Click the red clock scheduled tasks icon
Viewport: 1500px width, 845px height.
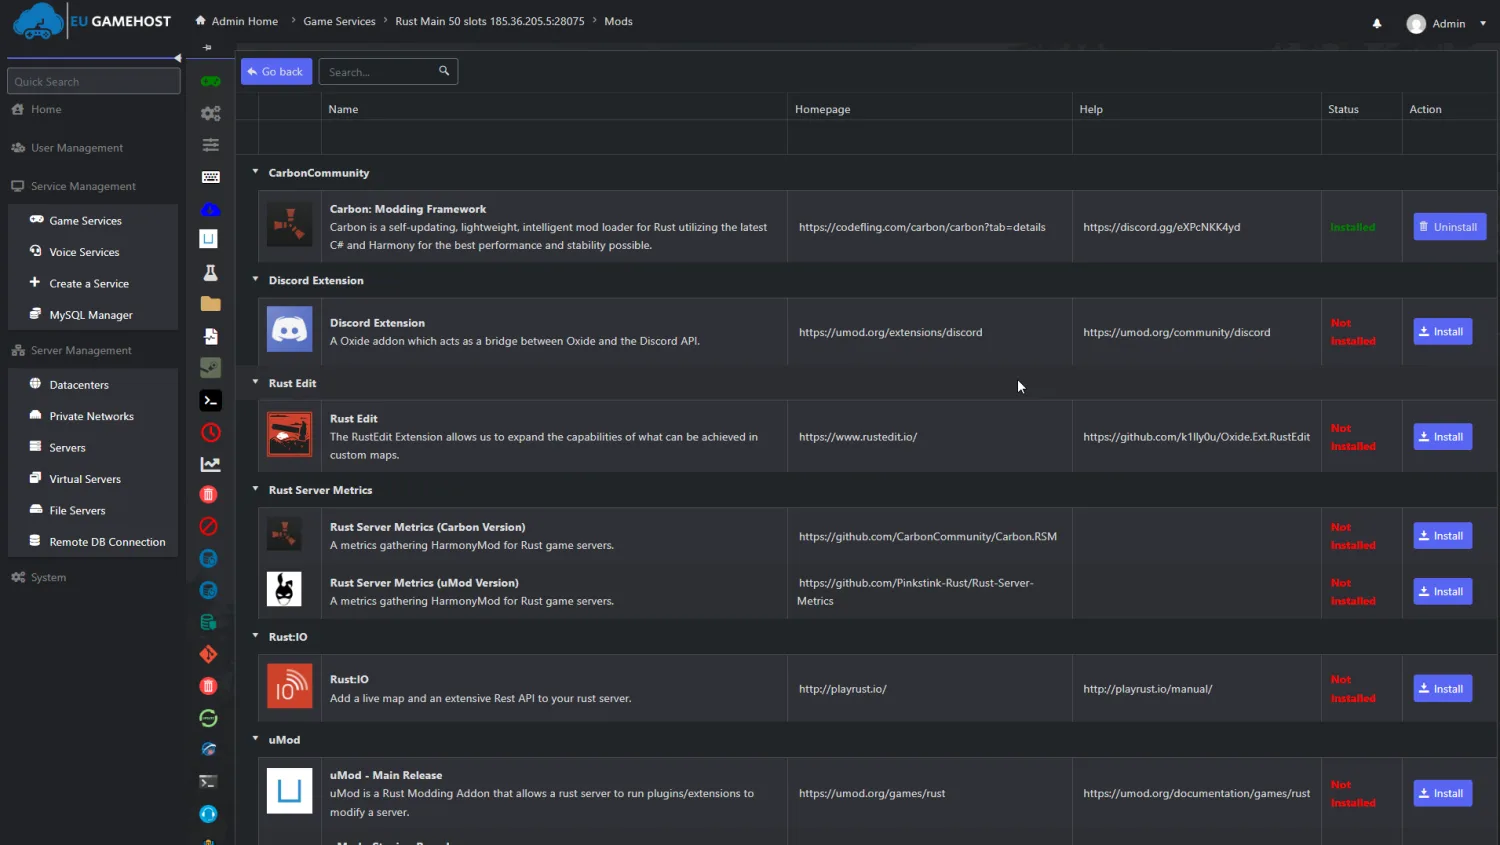coord(210,432)
